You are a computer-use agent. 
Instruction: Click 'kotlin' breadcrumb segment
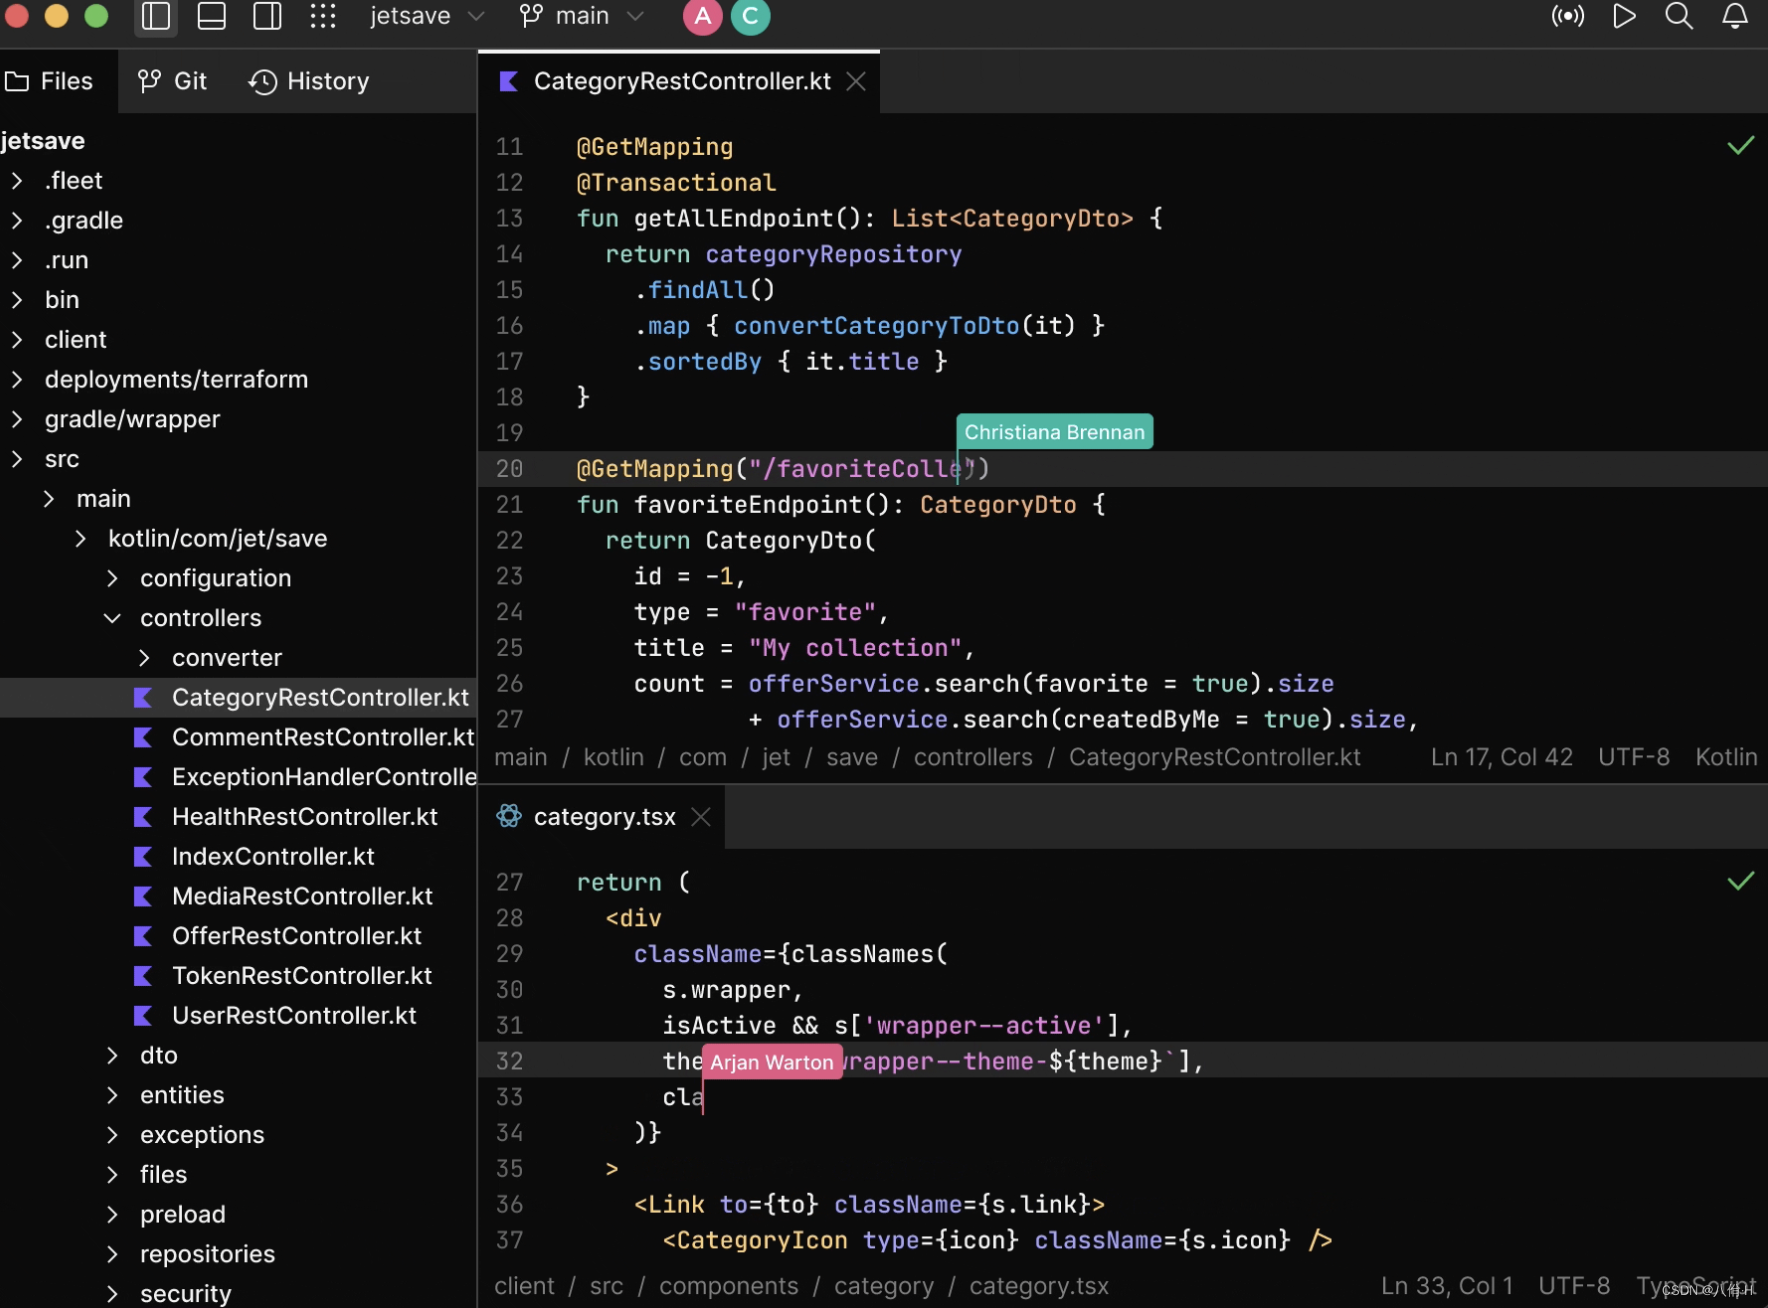(x=613, y=757)
